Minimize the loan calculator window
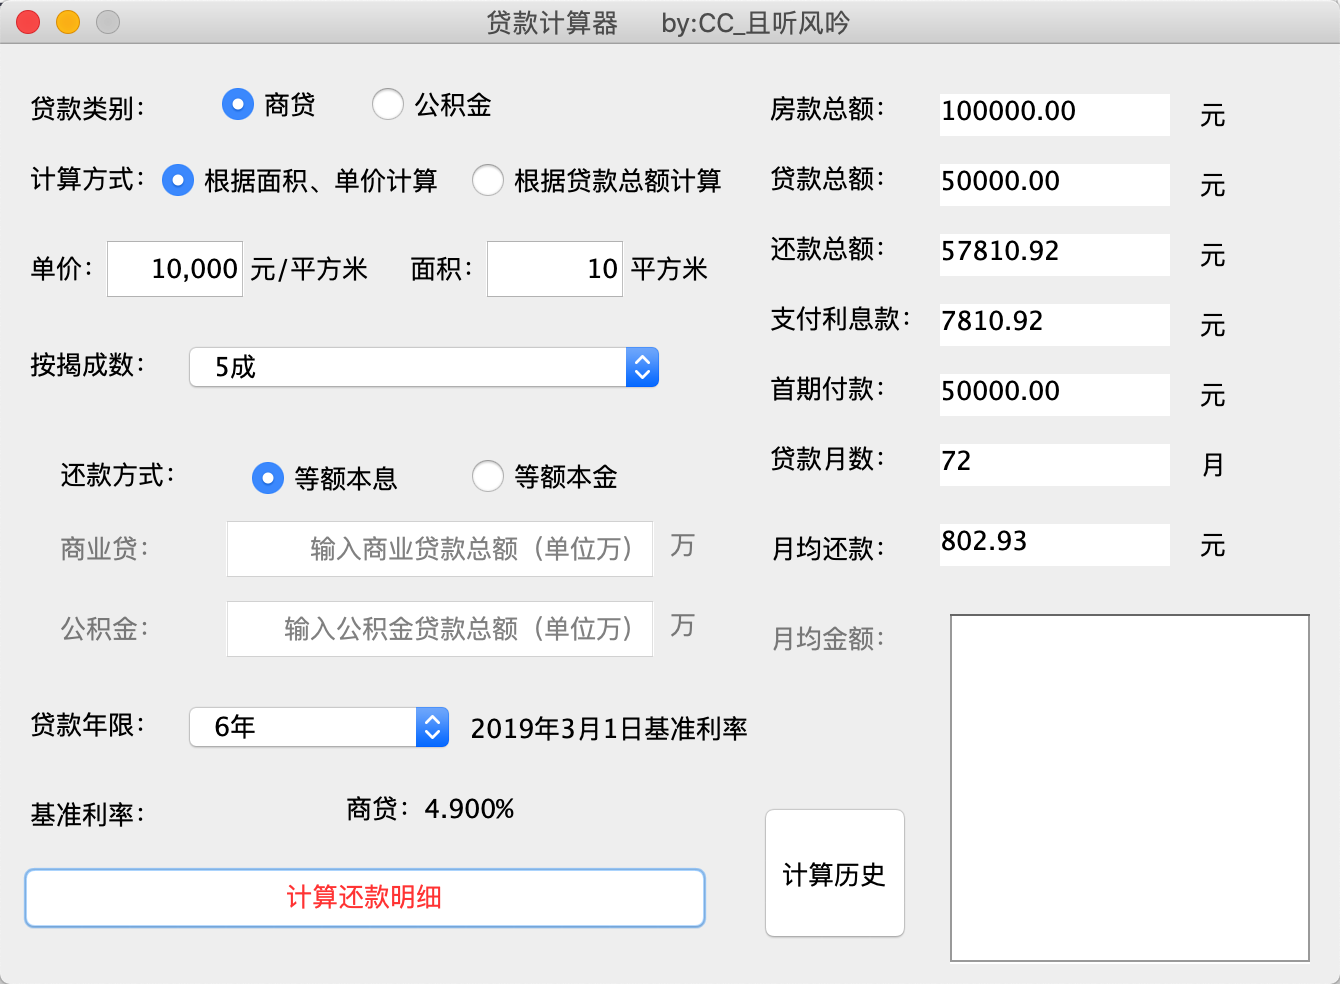 click(68, 21)
